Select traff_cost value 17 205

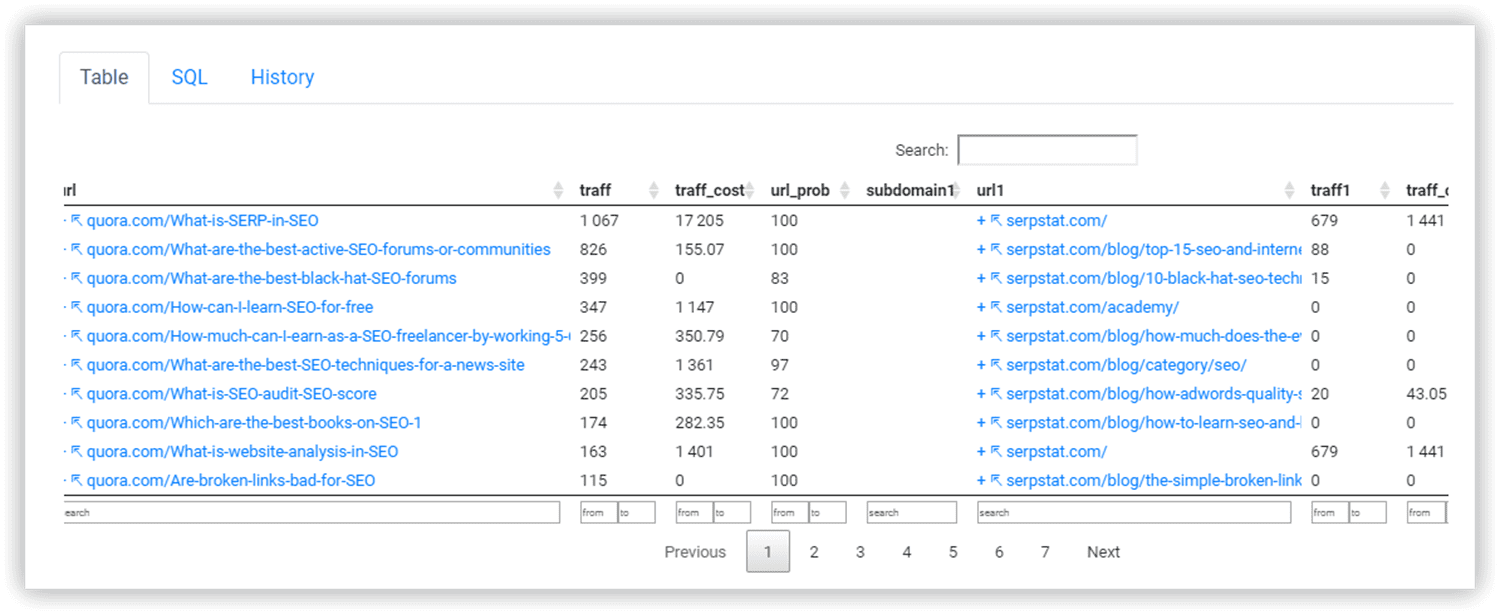700,221
